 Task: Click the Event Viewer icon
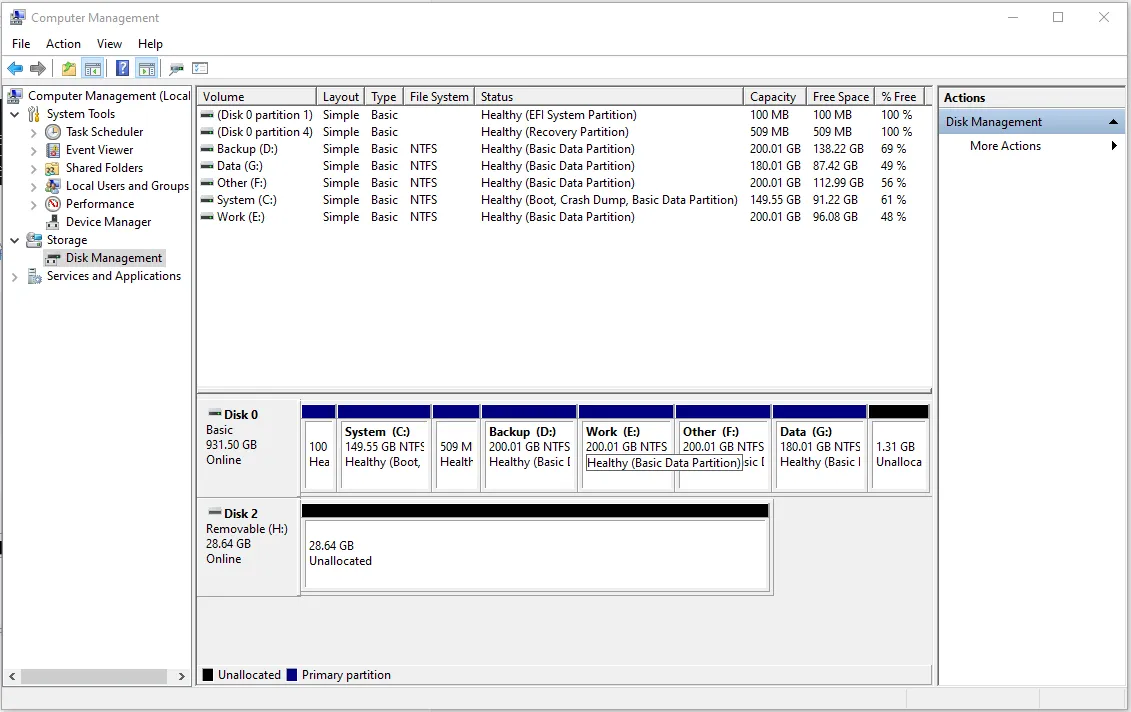[53, 150]
